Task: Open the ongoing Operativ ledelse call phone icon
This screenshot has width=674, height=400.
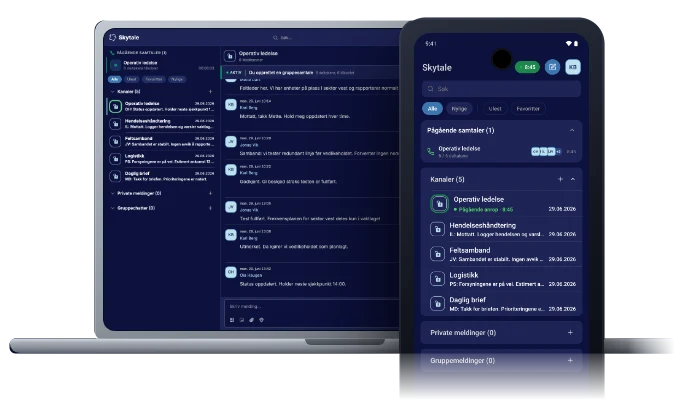Action: (430, 151)
